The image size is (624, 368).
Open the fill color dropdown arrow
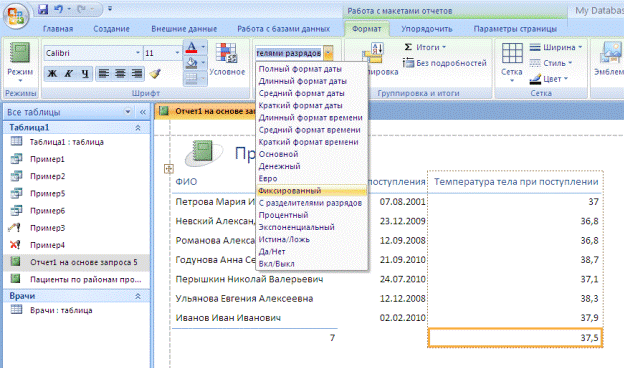click(x=203, y=63)
